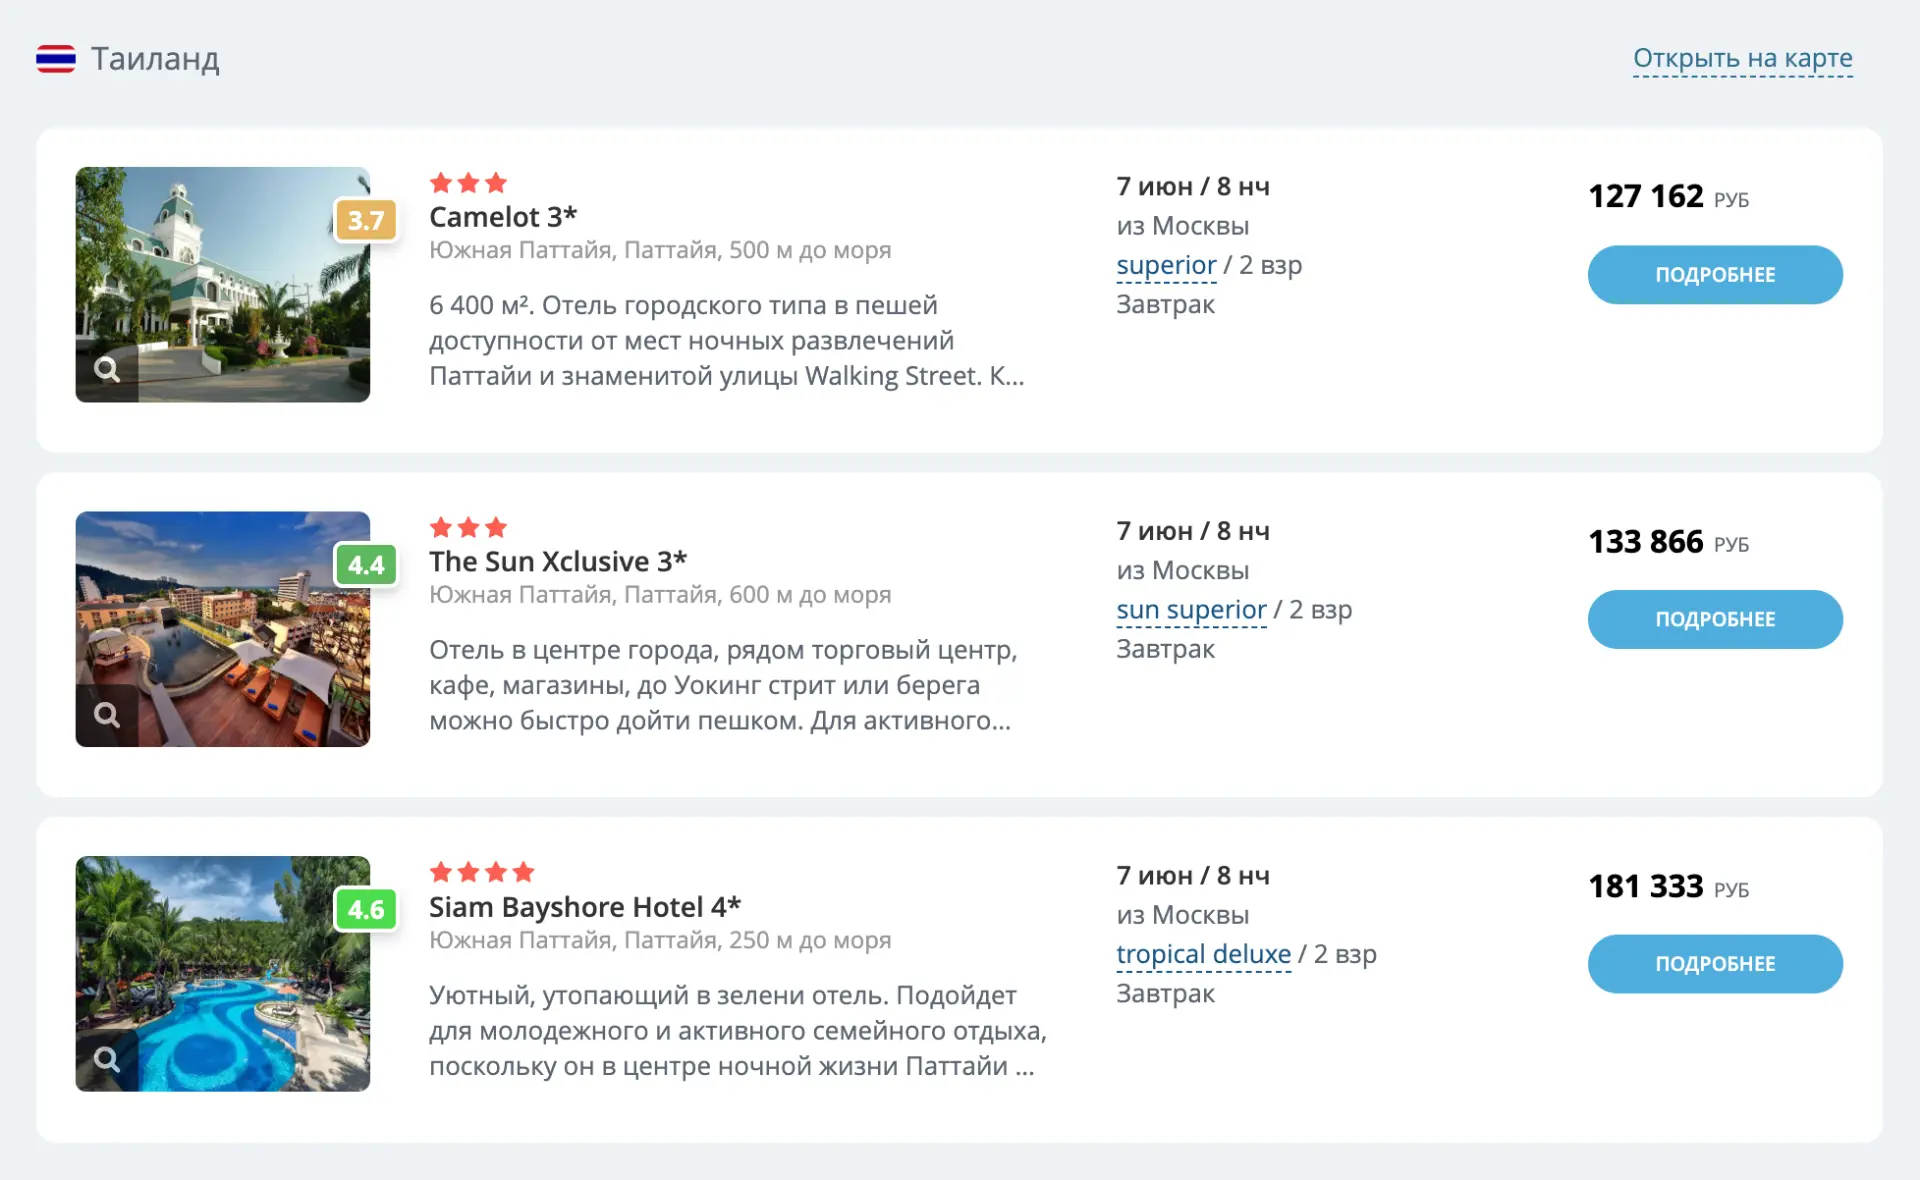Click the price 127 162 руб
1920x1180 pixels.
[1668, 196]
